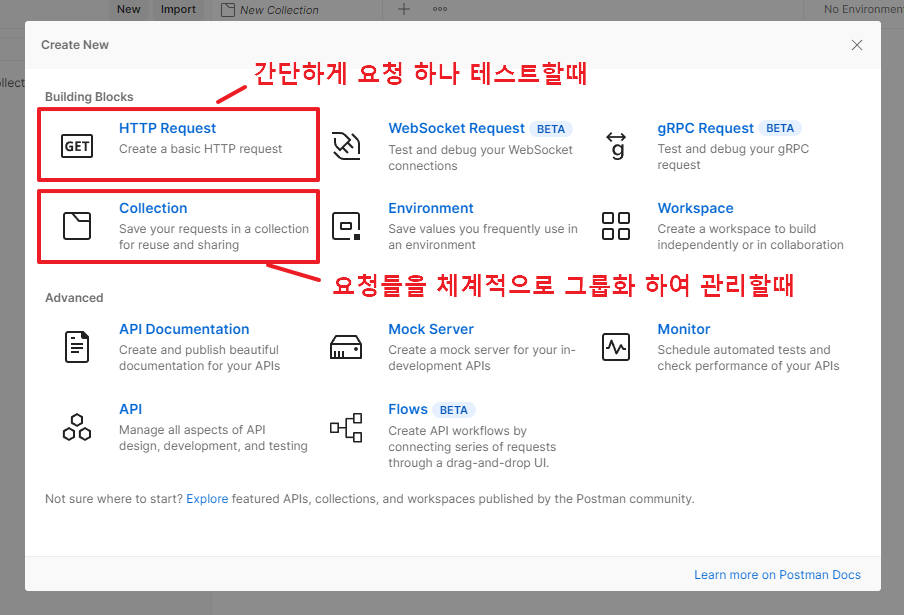
Task: Click the Flows diagram icon
Action: [x=346, y=428]
